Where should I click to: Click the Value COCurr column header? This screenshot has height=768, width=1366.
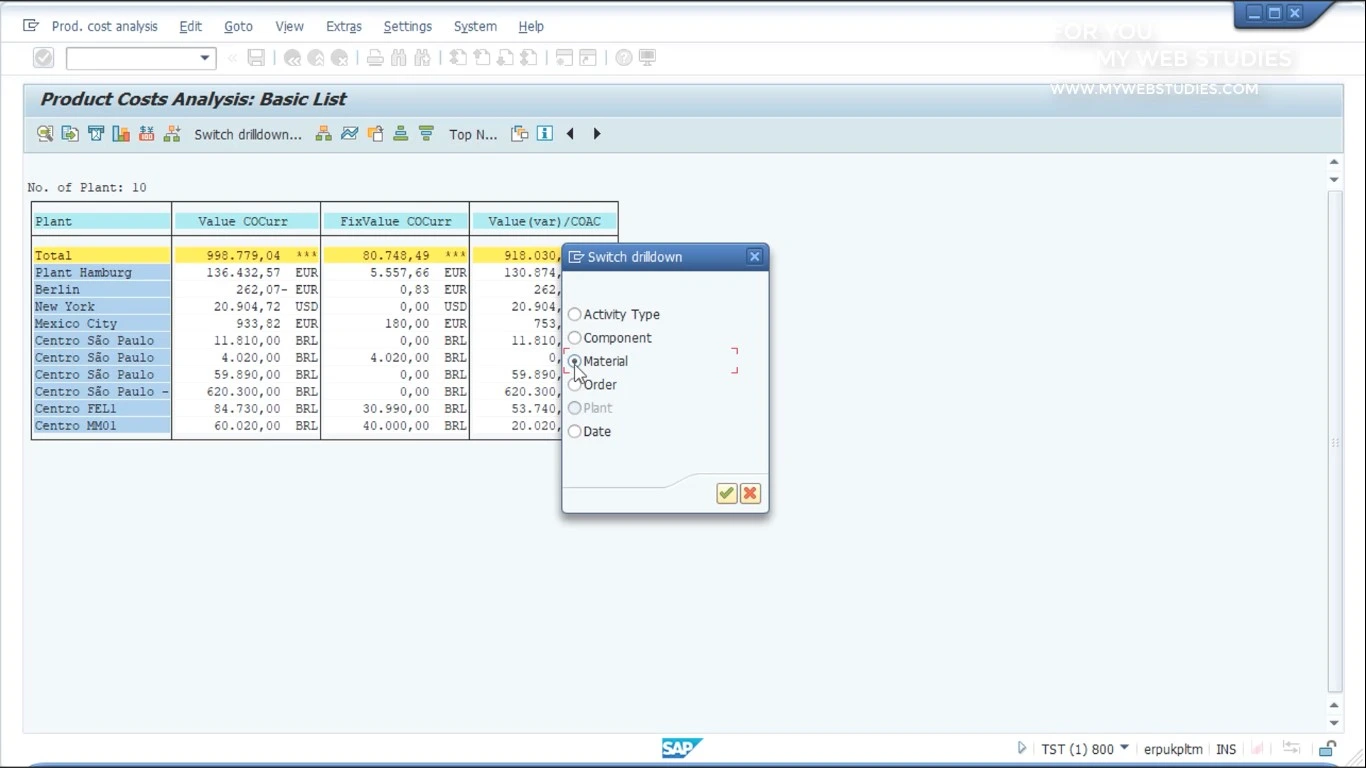[x=246, y=221]
